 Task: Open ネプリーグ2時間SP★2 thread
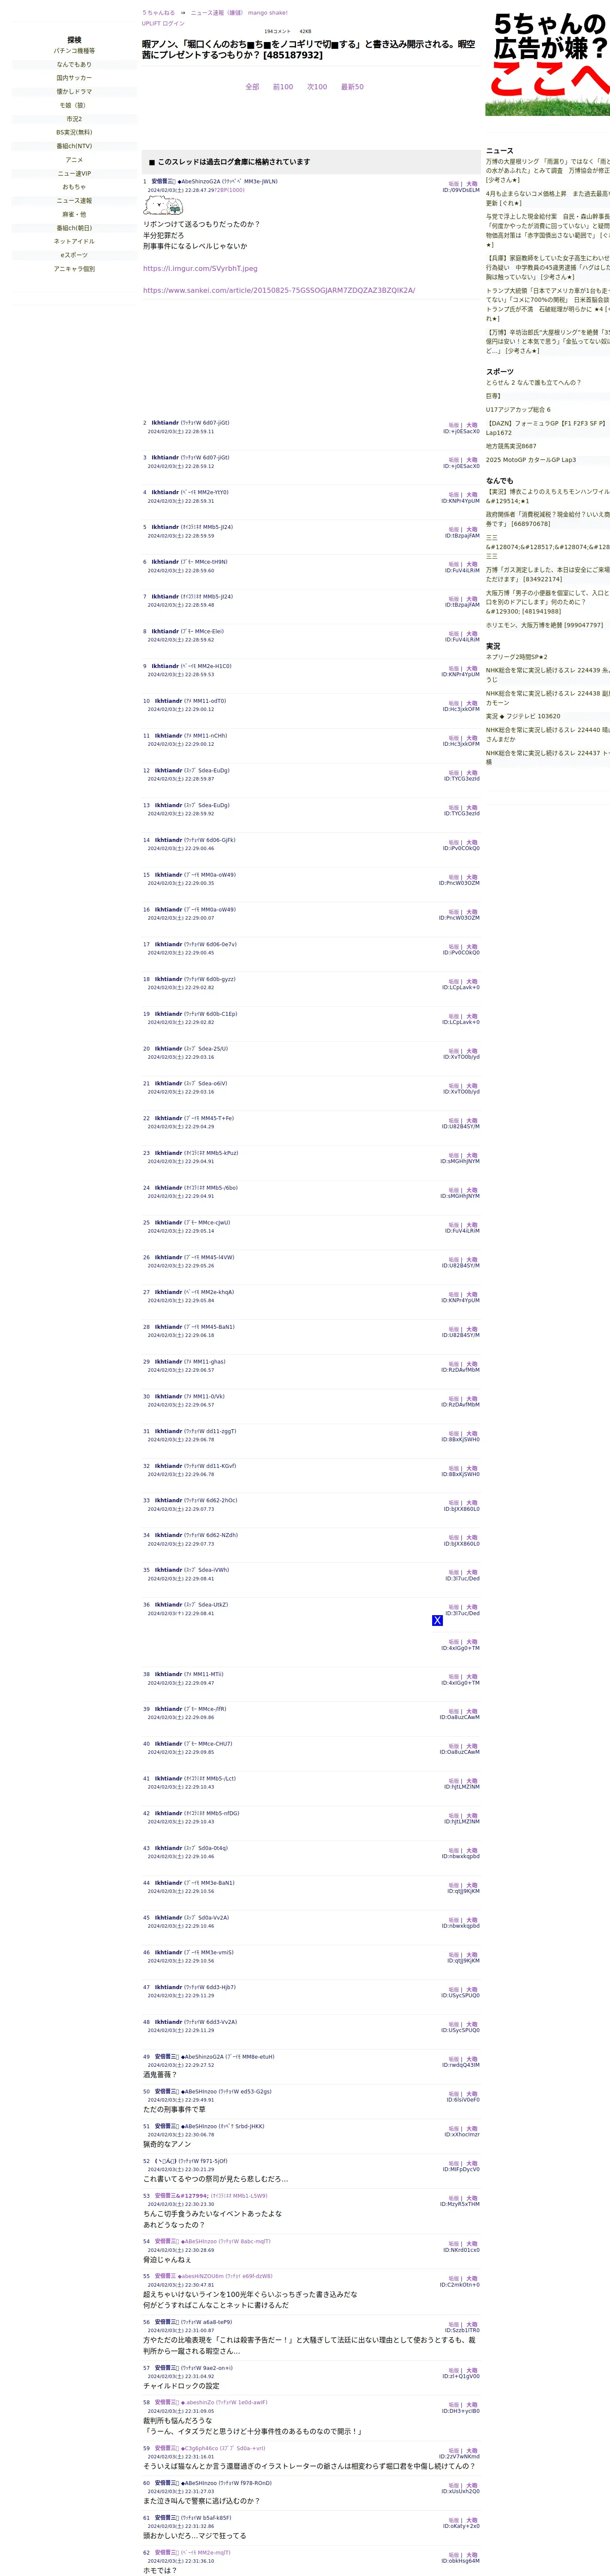tap(516, 657)
